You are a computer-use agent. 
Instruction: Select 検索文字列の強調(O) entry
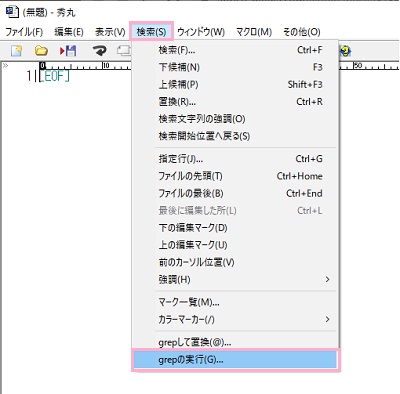point(235,119)
